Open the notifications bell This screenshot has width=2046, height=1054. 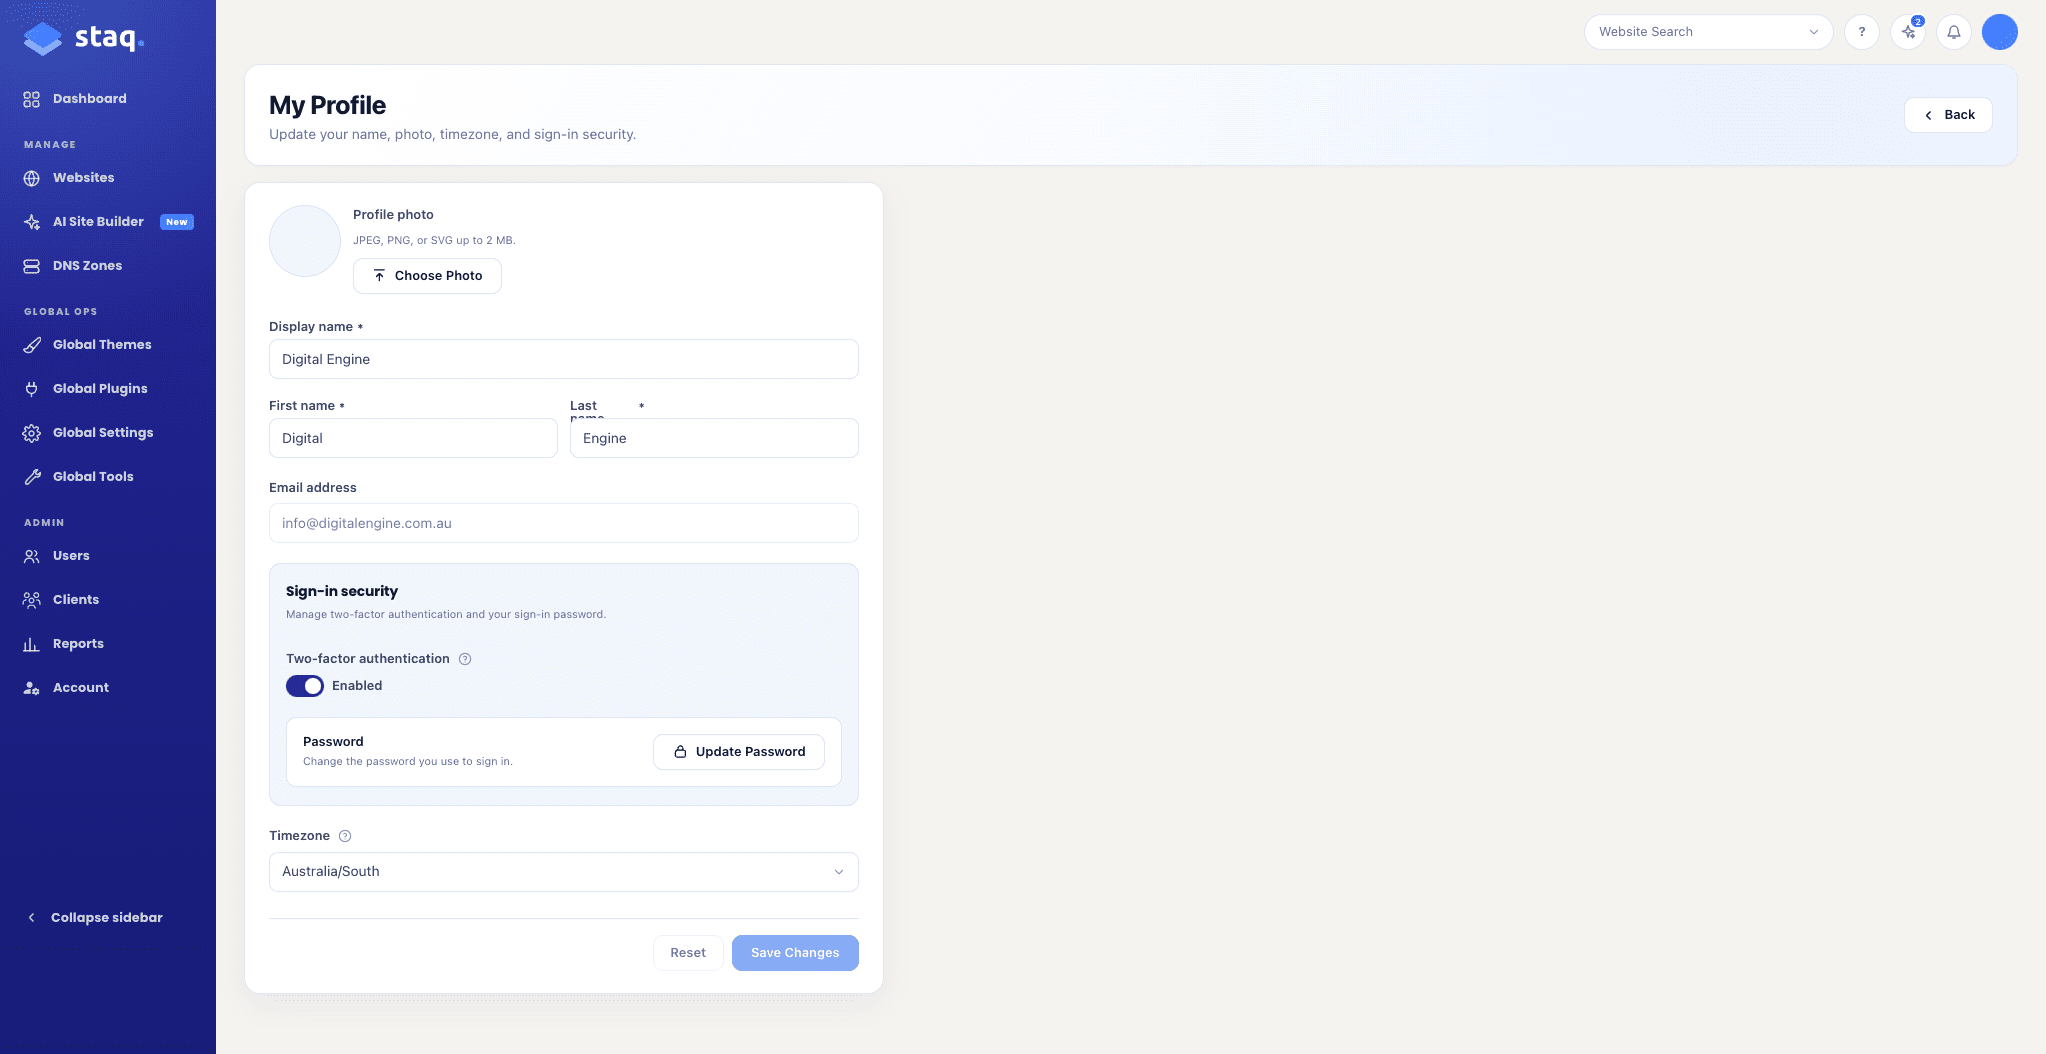tap(1954, 32)
